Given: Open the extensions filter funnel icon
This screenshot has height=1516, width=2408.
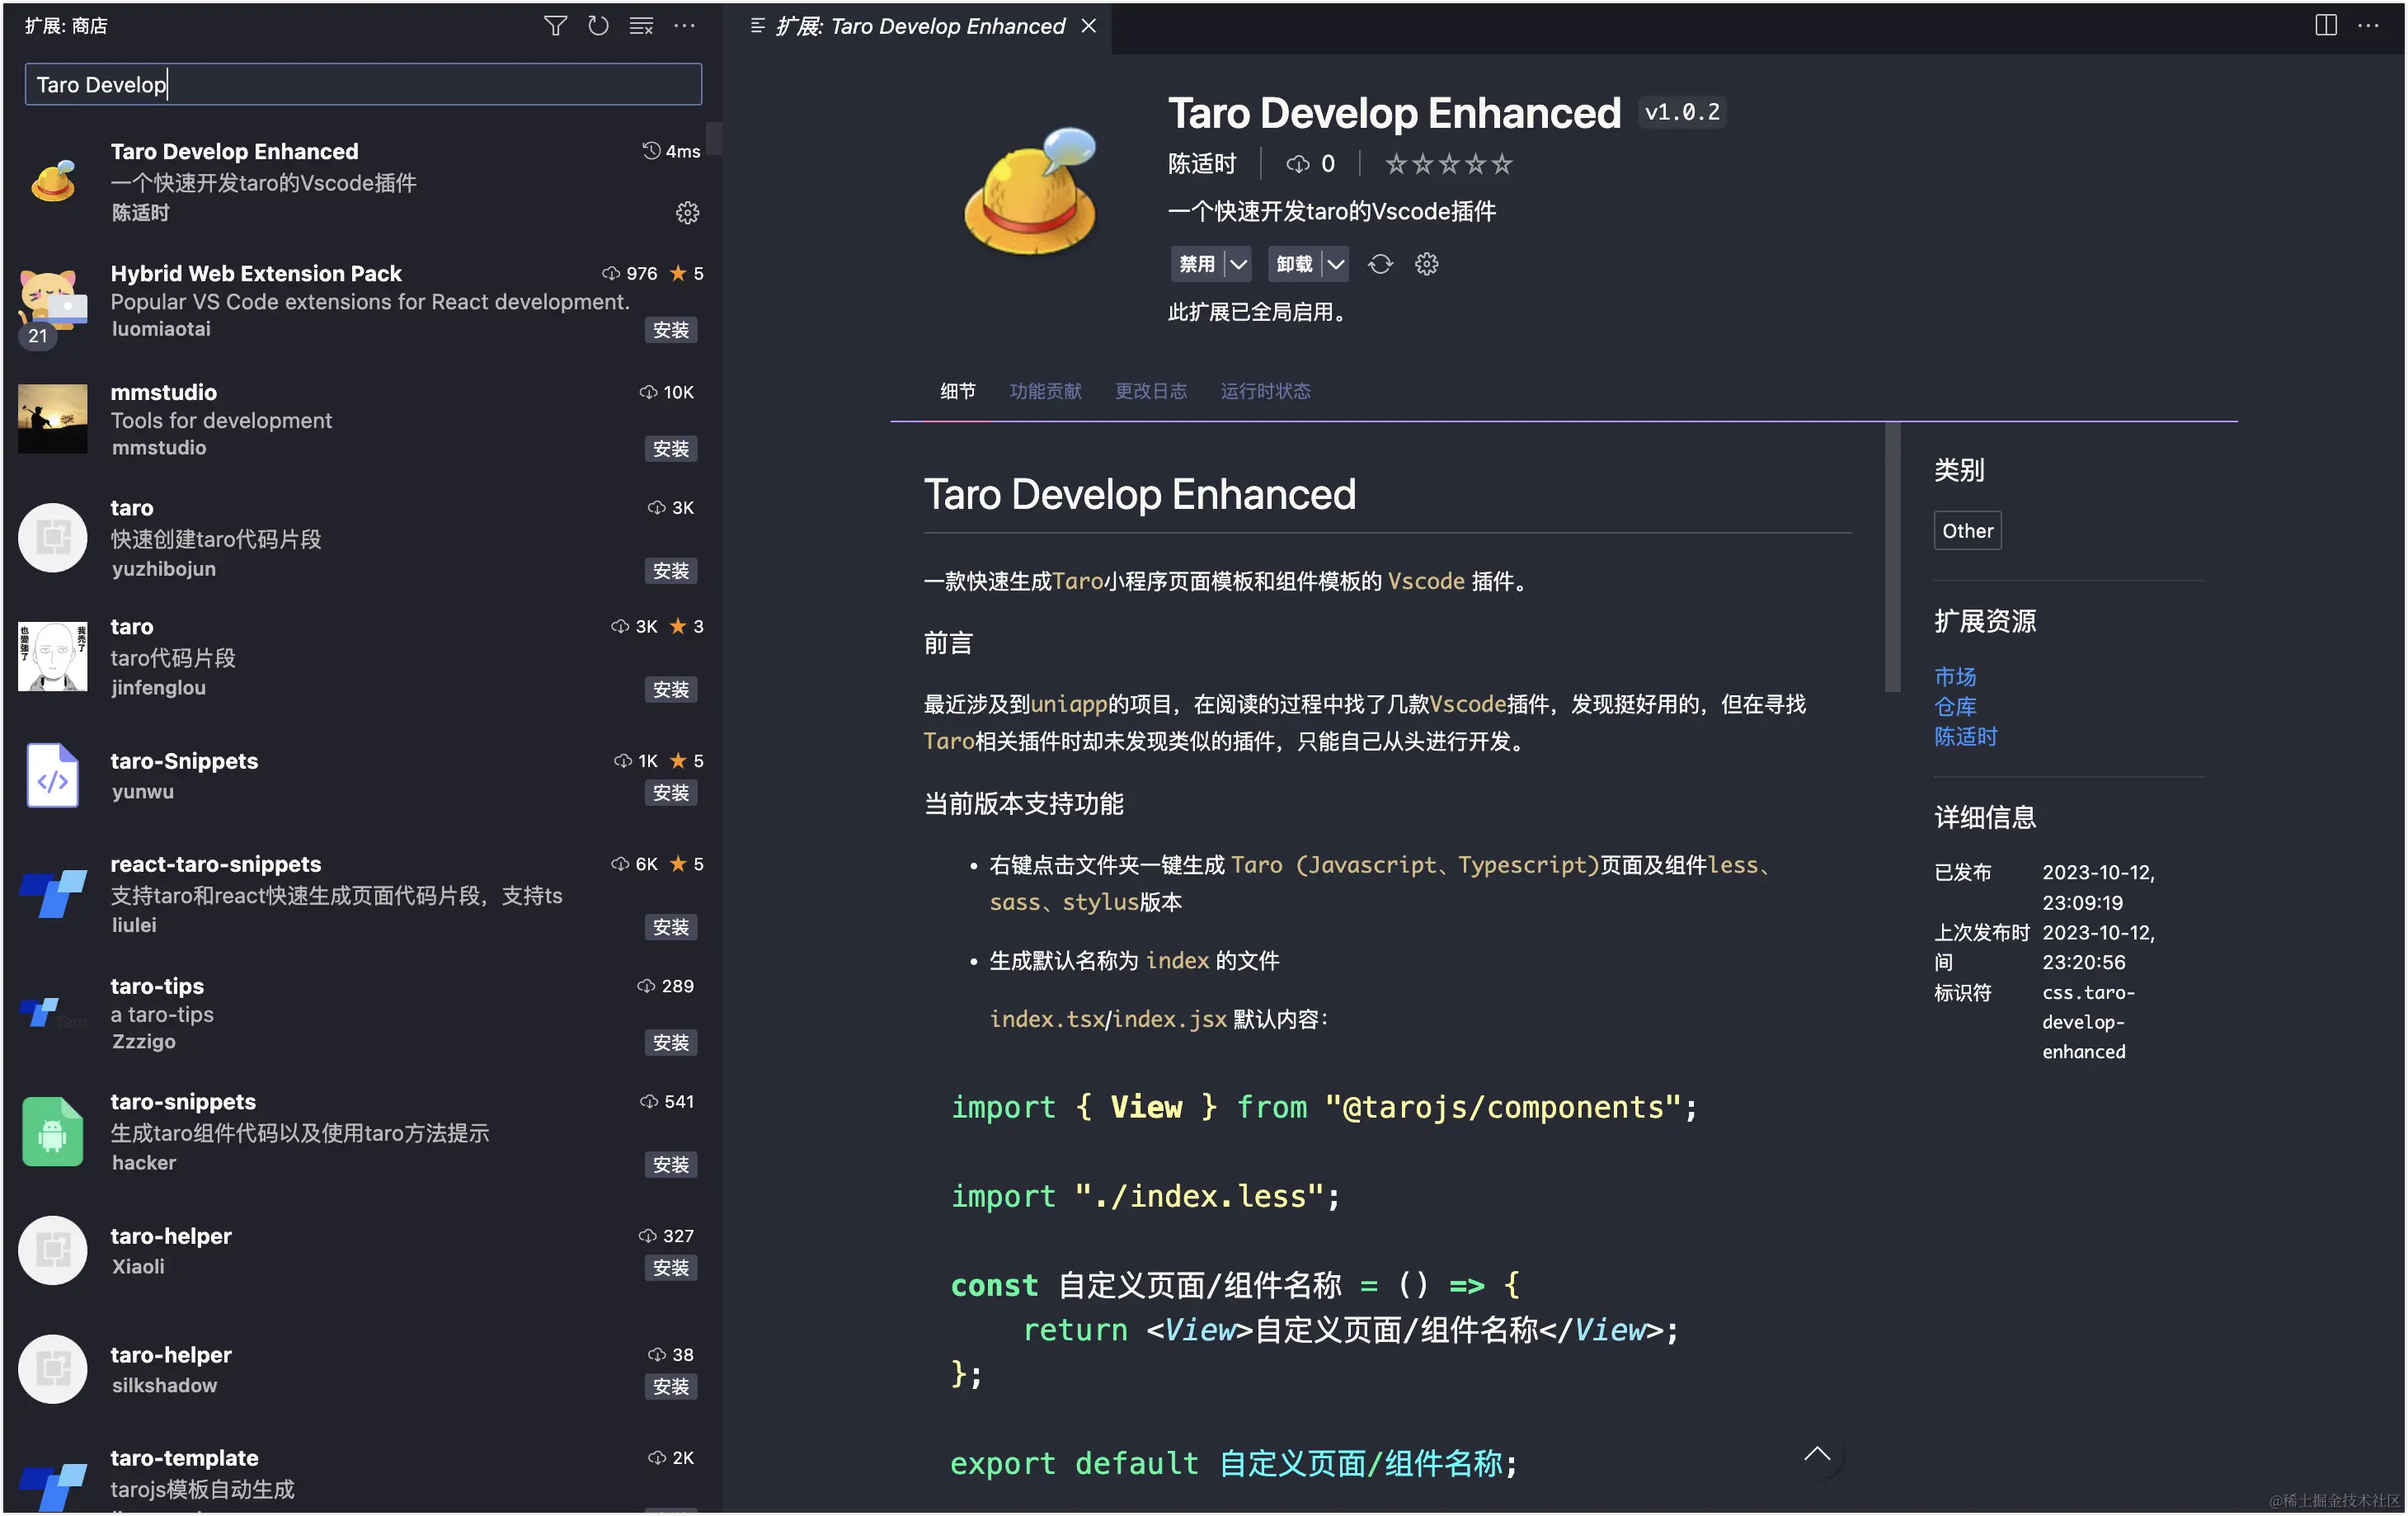Looking at the screenshot, I should tap(555, 25).
